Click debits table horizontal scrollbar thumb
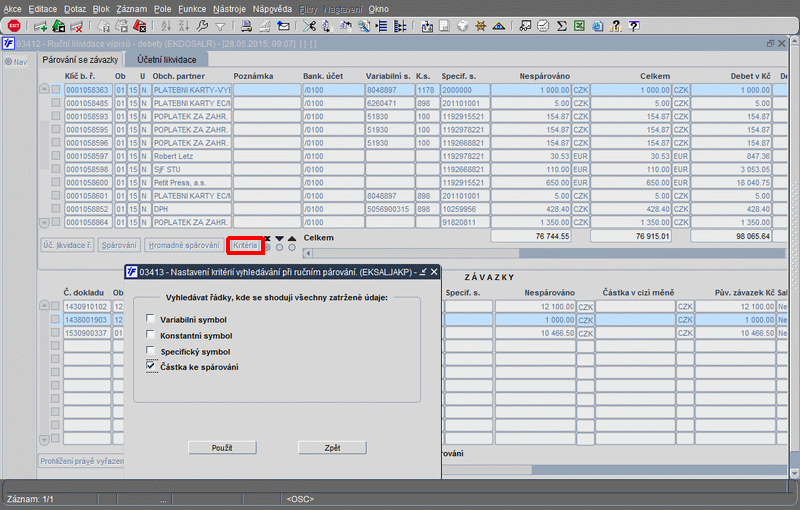The height and width of the screenshot is (510, 800). [x=416, y=253]
